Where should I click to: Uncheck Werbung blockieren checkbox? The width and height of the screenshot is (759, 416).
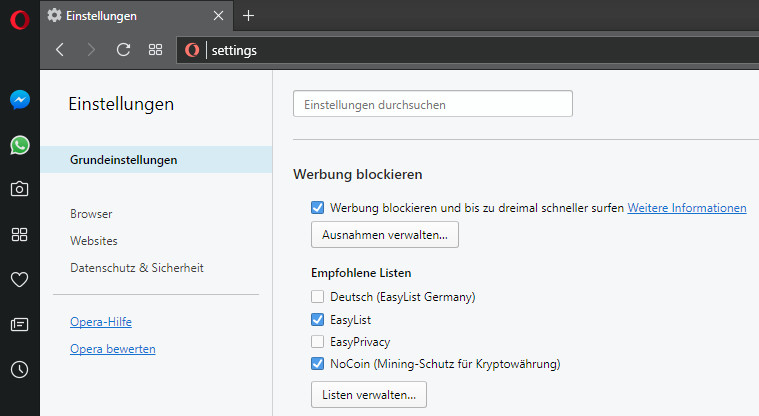[x=318, y=208]
